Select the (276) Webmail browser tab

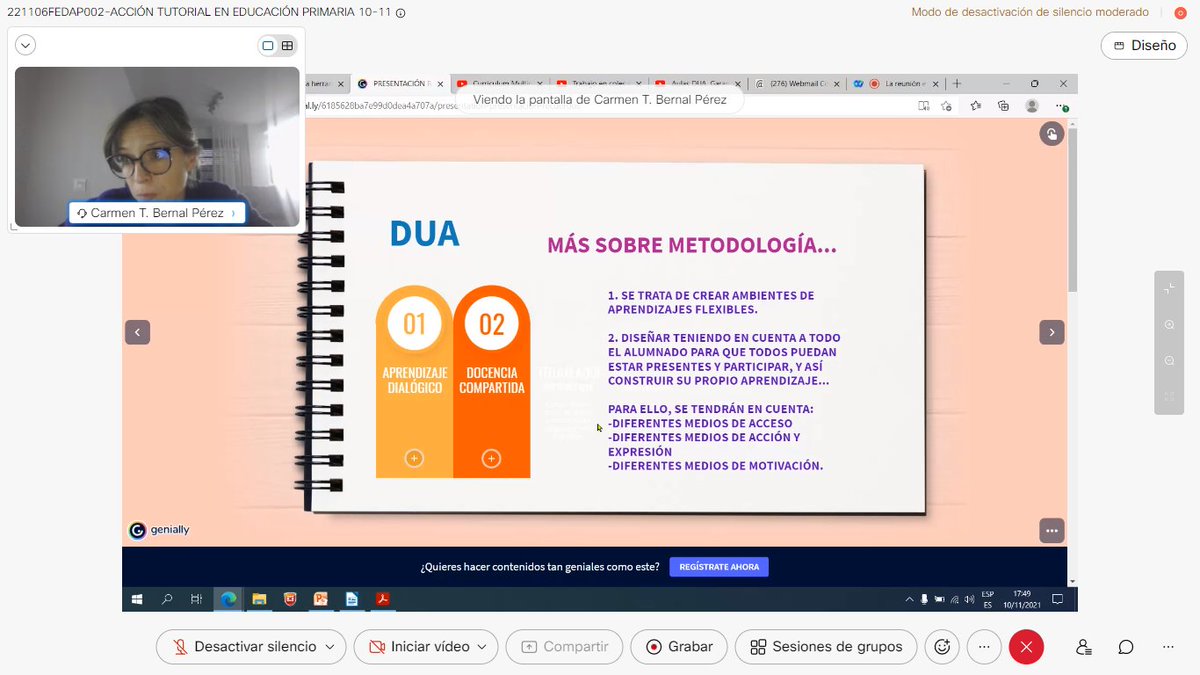[796, 84]
